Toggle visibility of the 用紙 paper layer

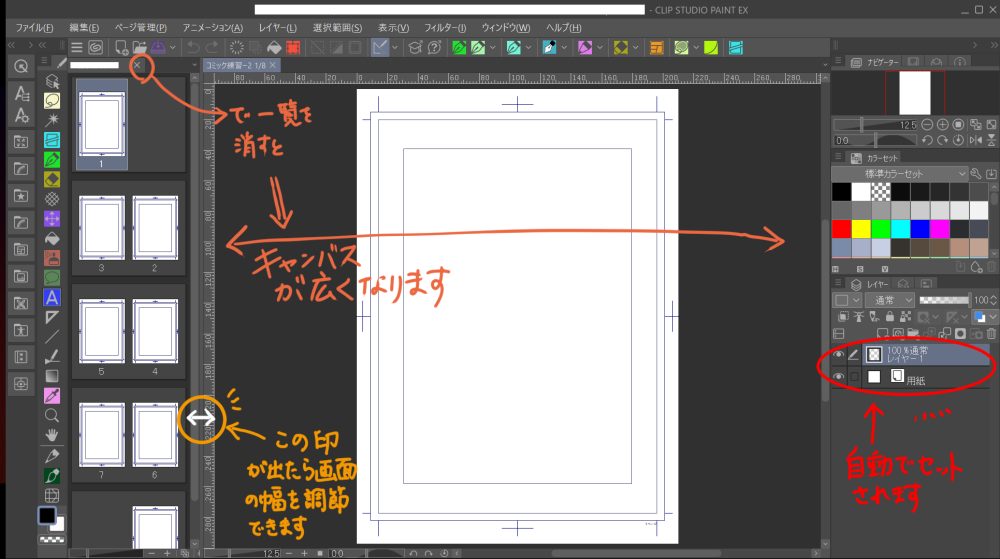pos(839,377)
